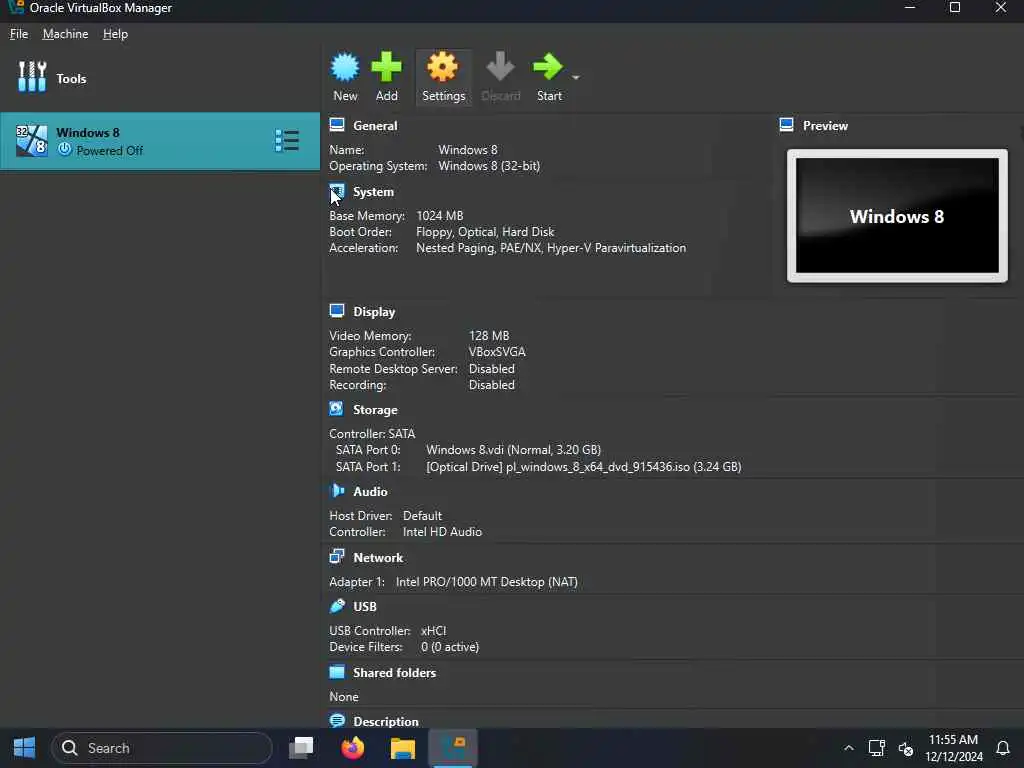
Task: Click the Recording Disabled value
Action: [x=491, y=385]
